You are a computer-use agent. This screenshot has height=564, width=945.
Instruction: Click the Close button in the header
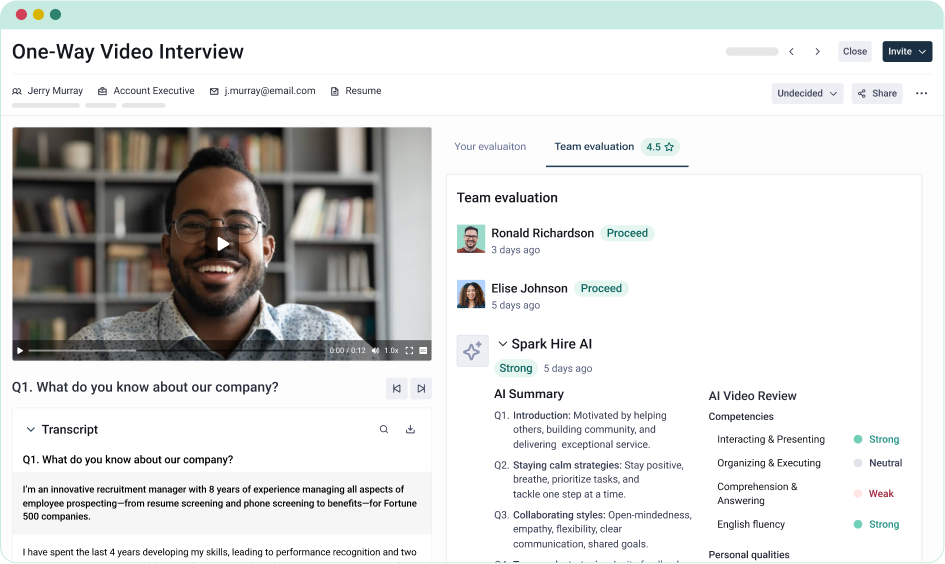(855, 52)
